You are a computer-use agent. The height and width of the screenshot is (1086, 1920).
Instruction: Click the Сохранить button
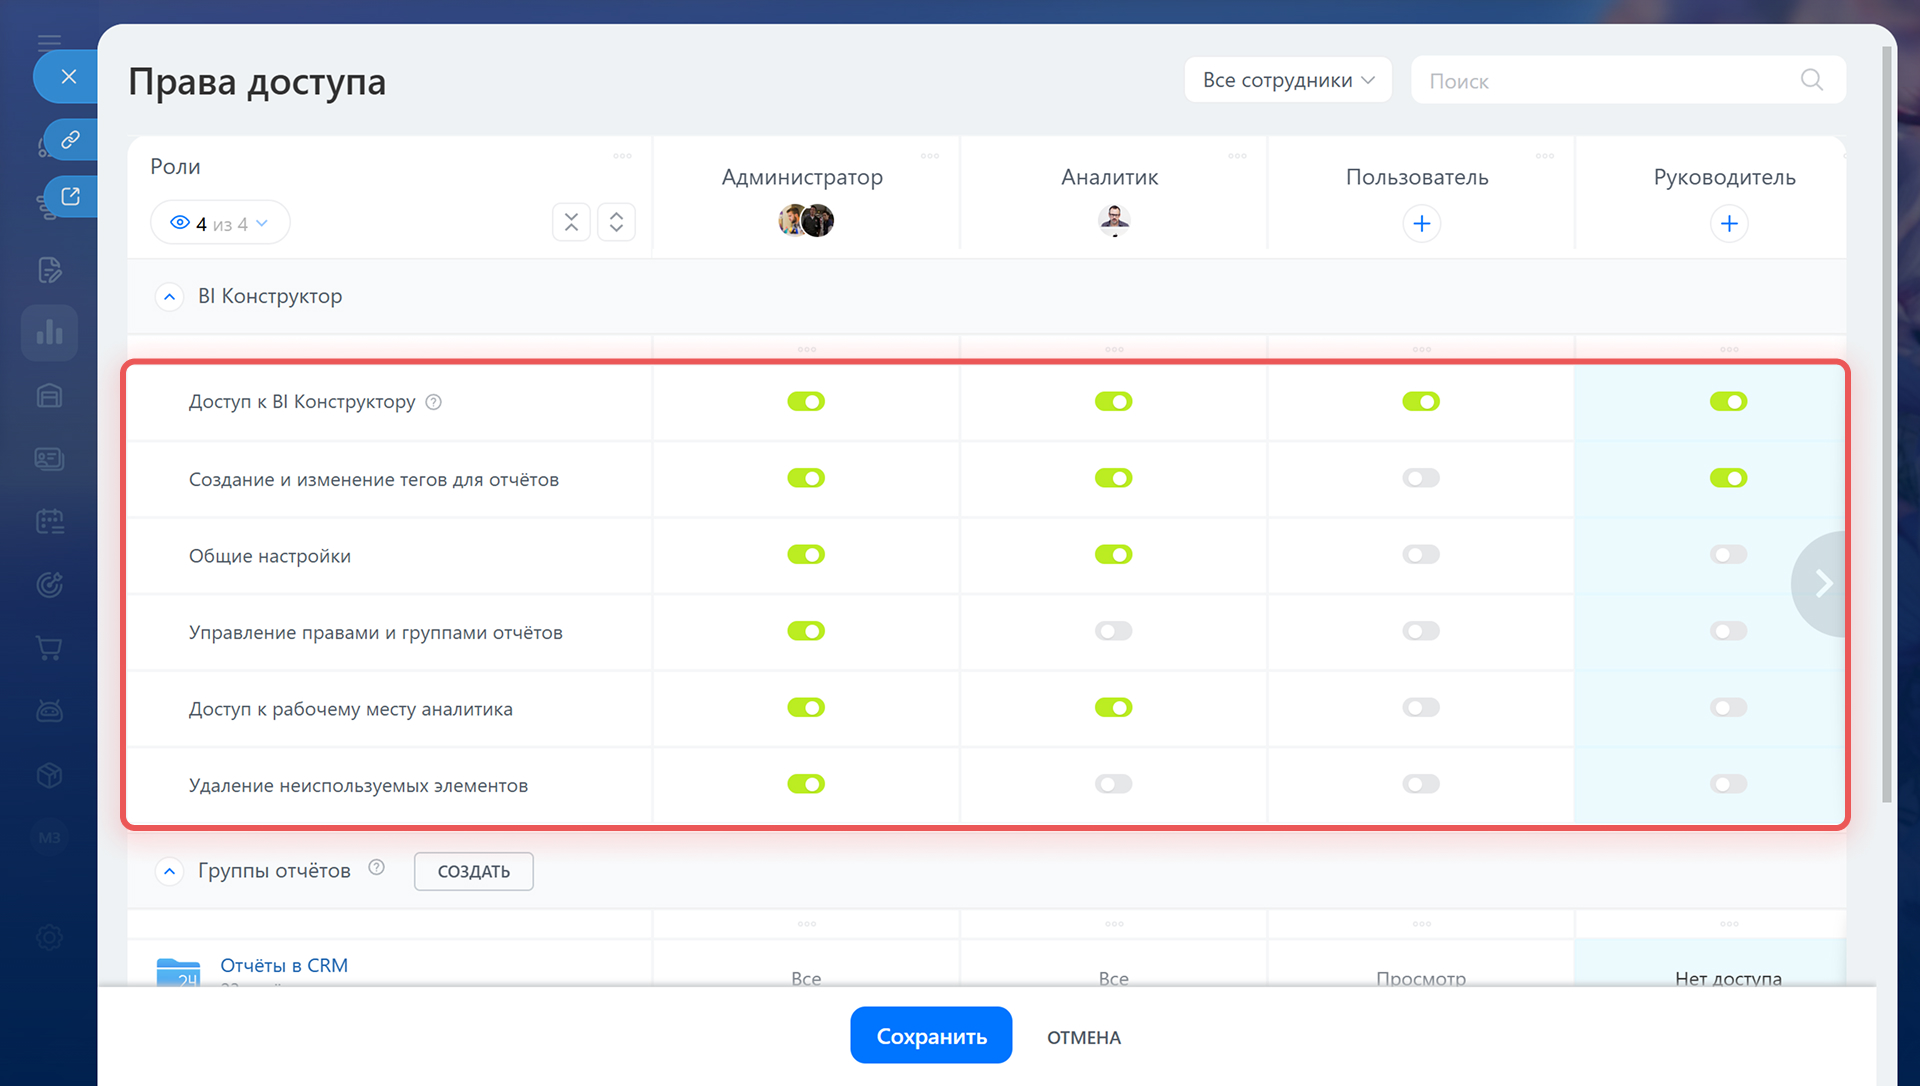click(930, 1036)
